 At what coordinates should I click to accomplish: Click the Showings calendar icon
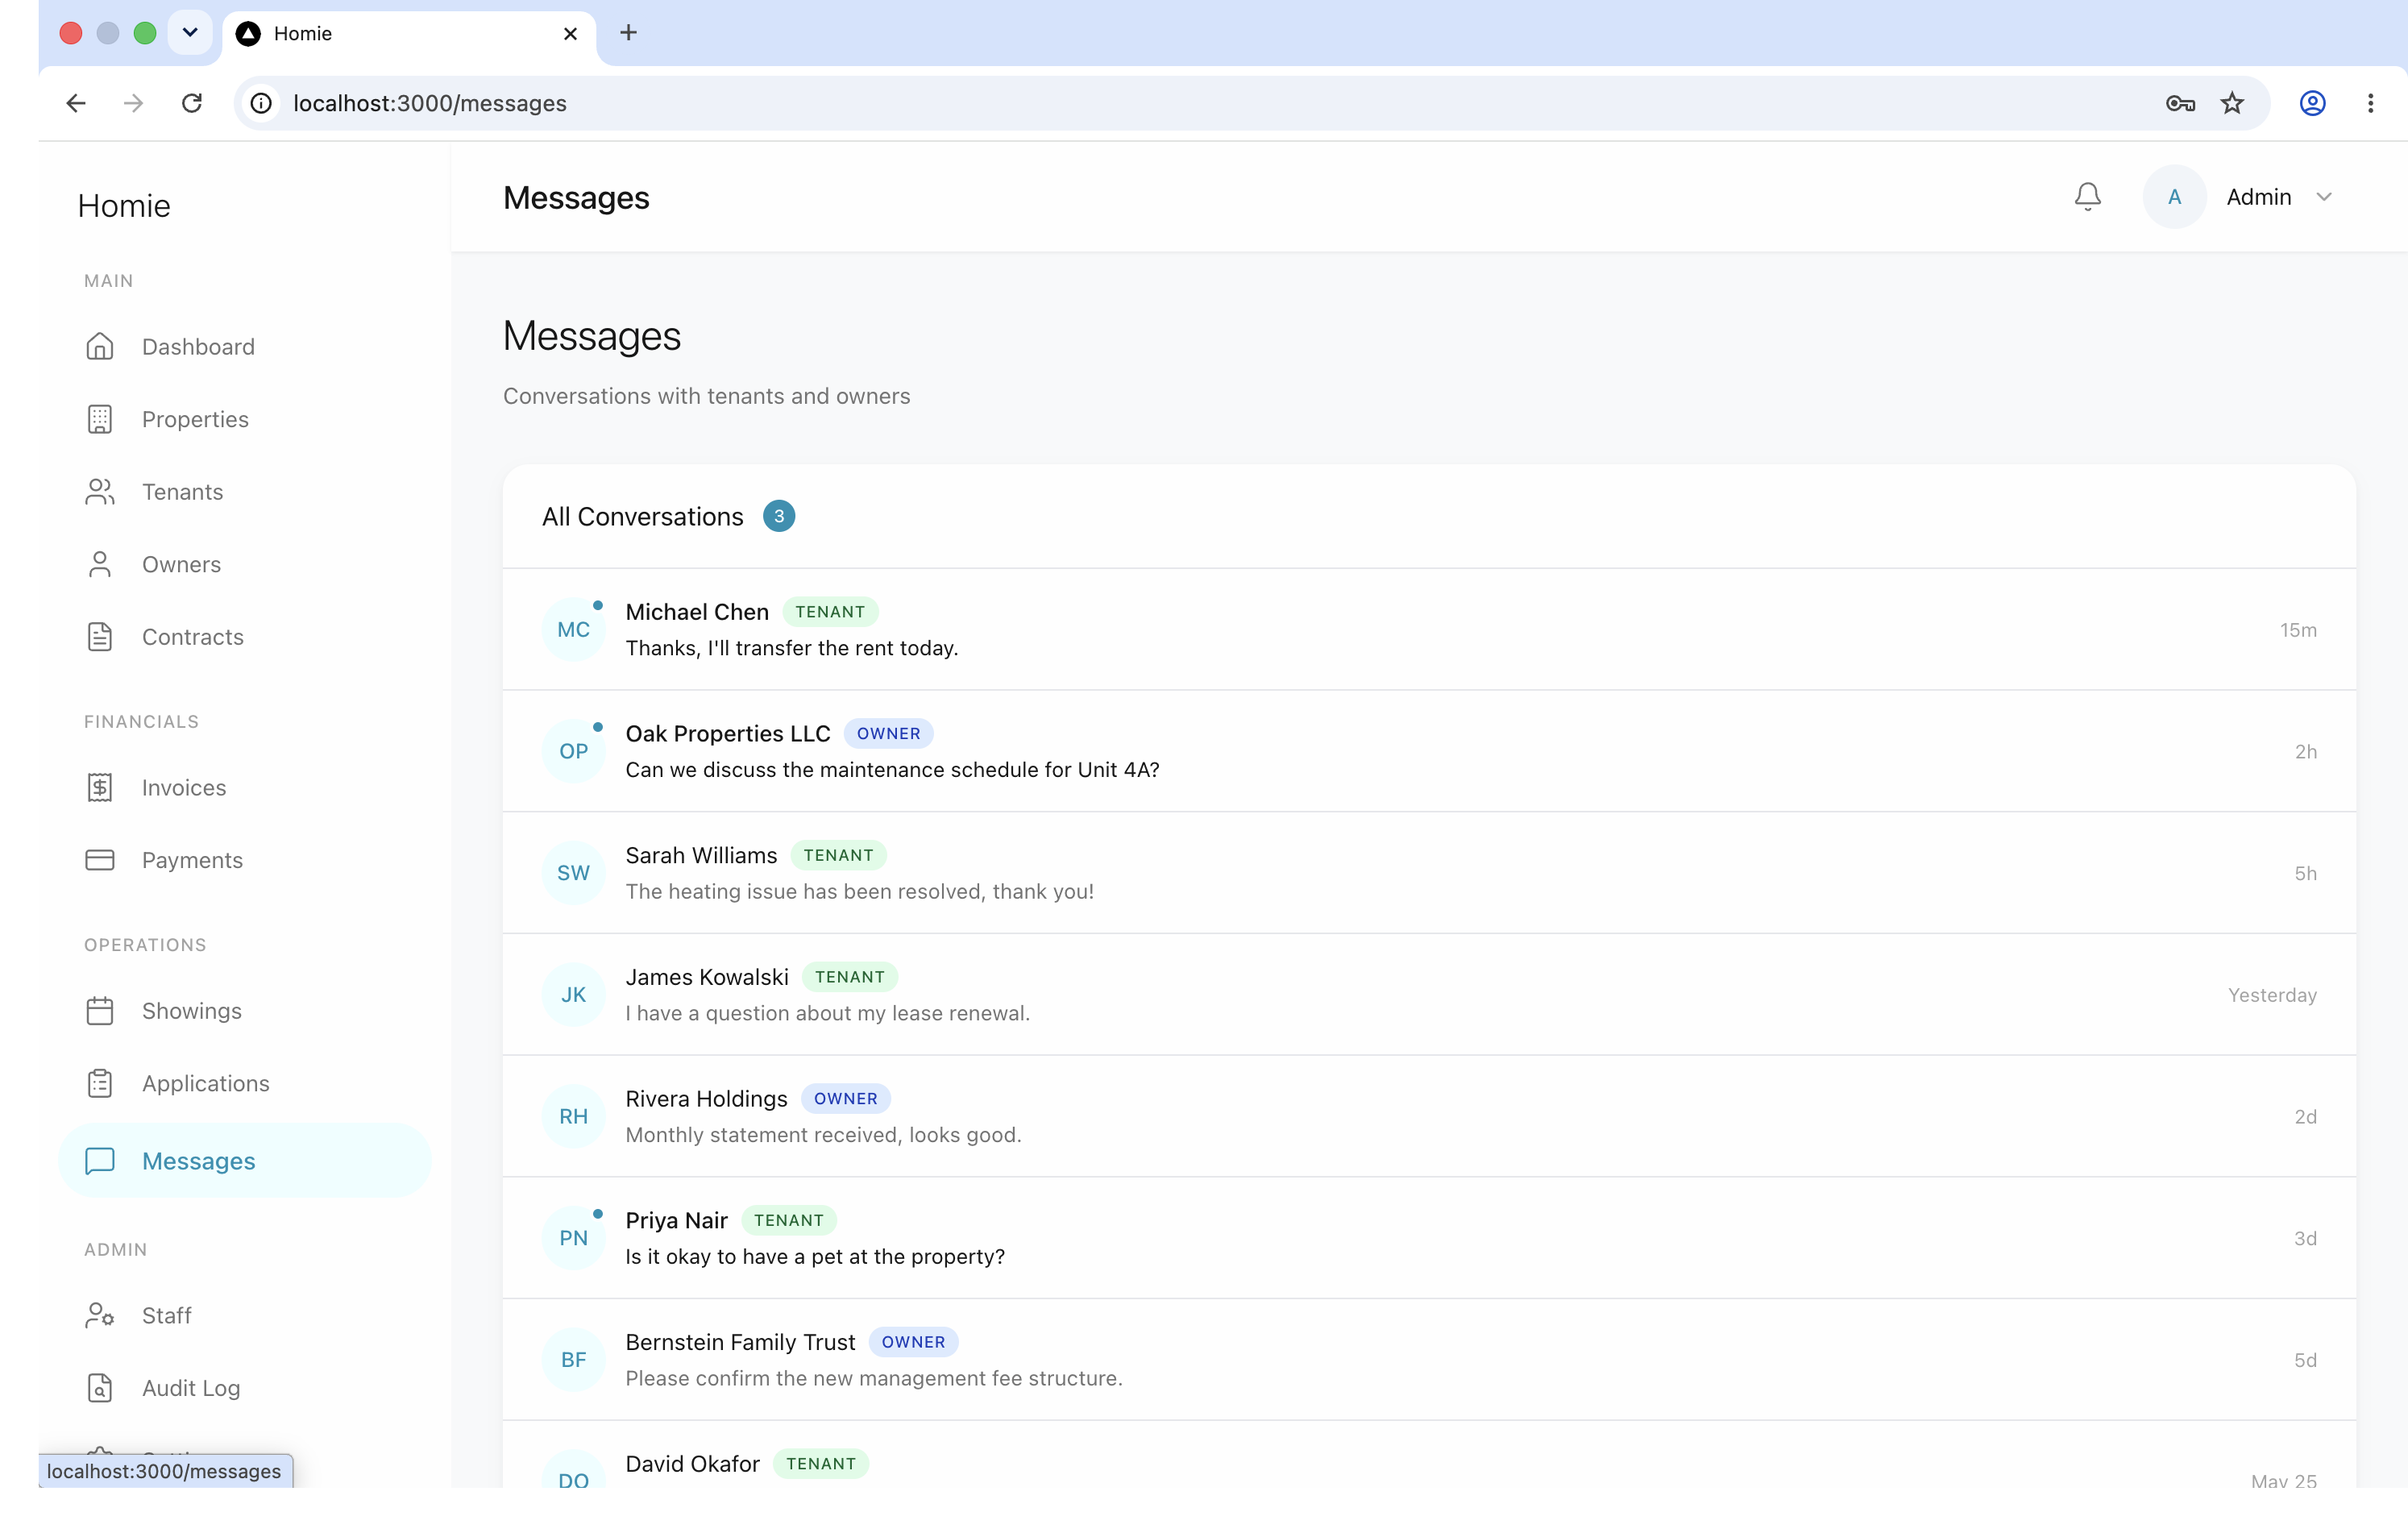pos(100,1011)
